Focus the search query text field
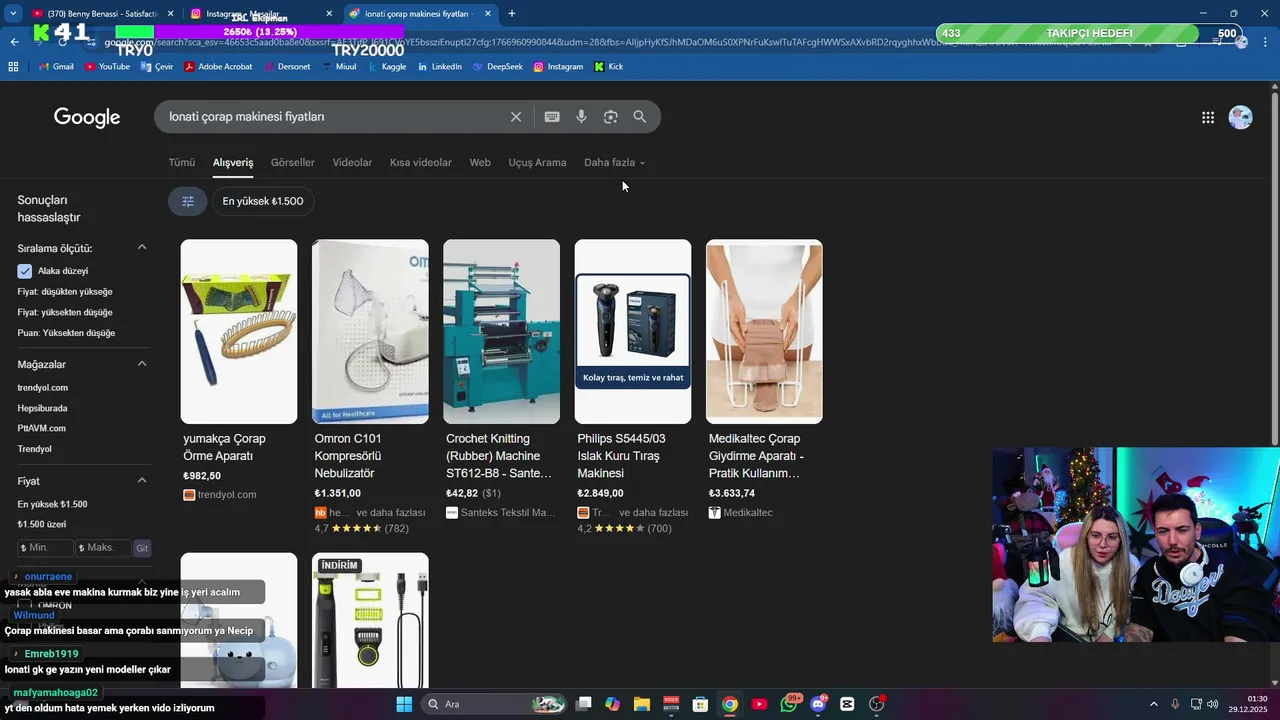This screenshot has width=1280, height=720. [335, 117]
